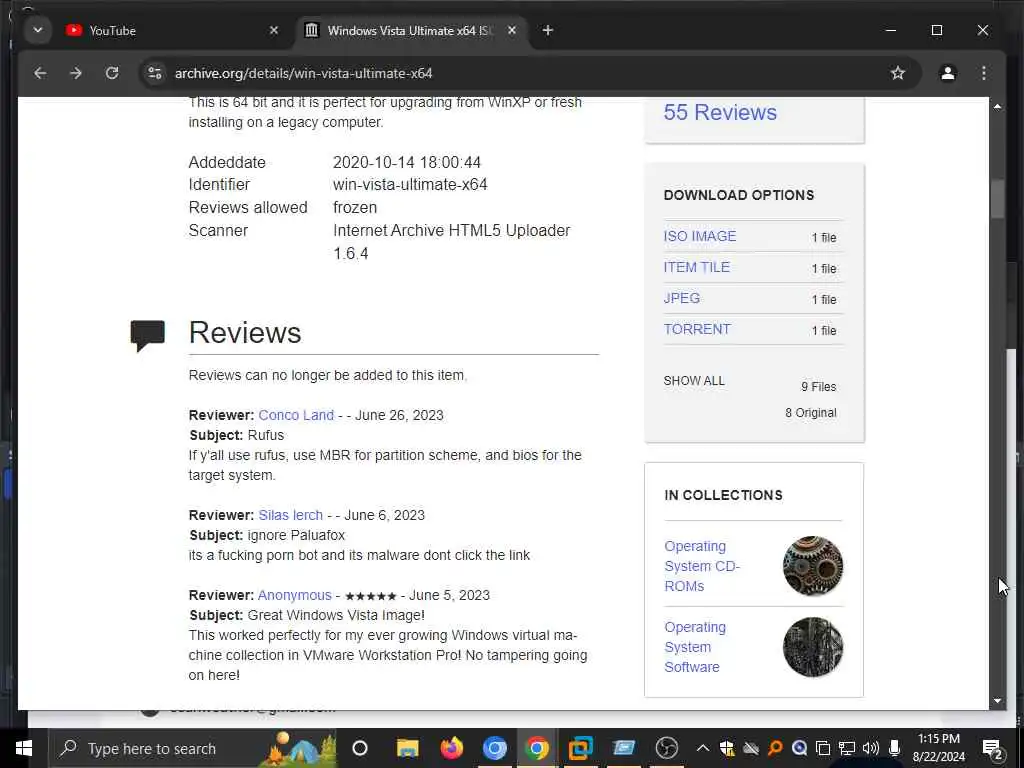View site information icon in address bar
The height and width of the screenshot is (768, 1024).
point(155,73)
